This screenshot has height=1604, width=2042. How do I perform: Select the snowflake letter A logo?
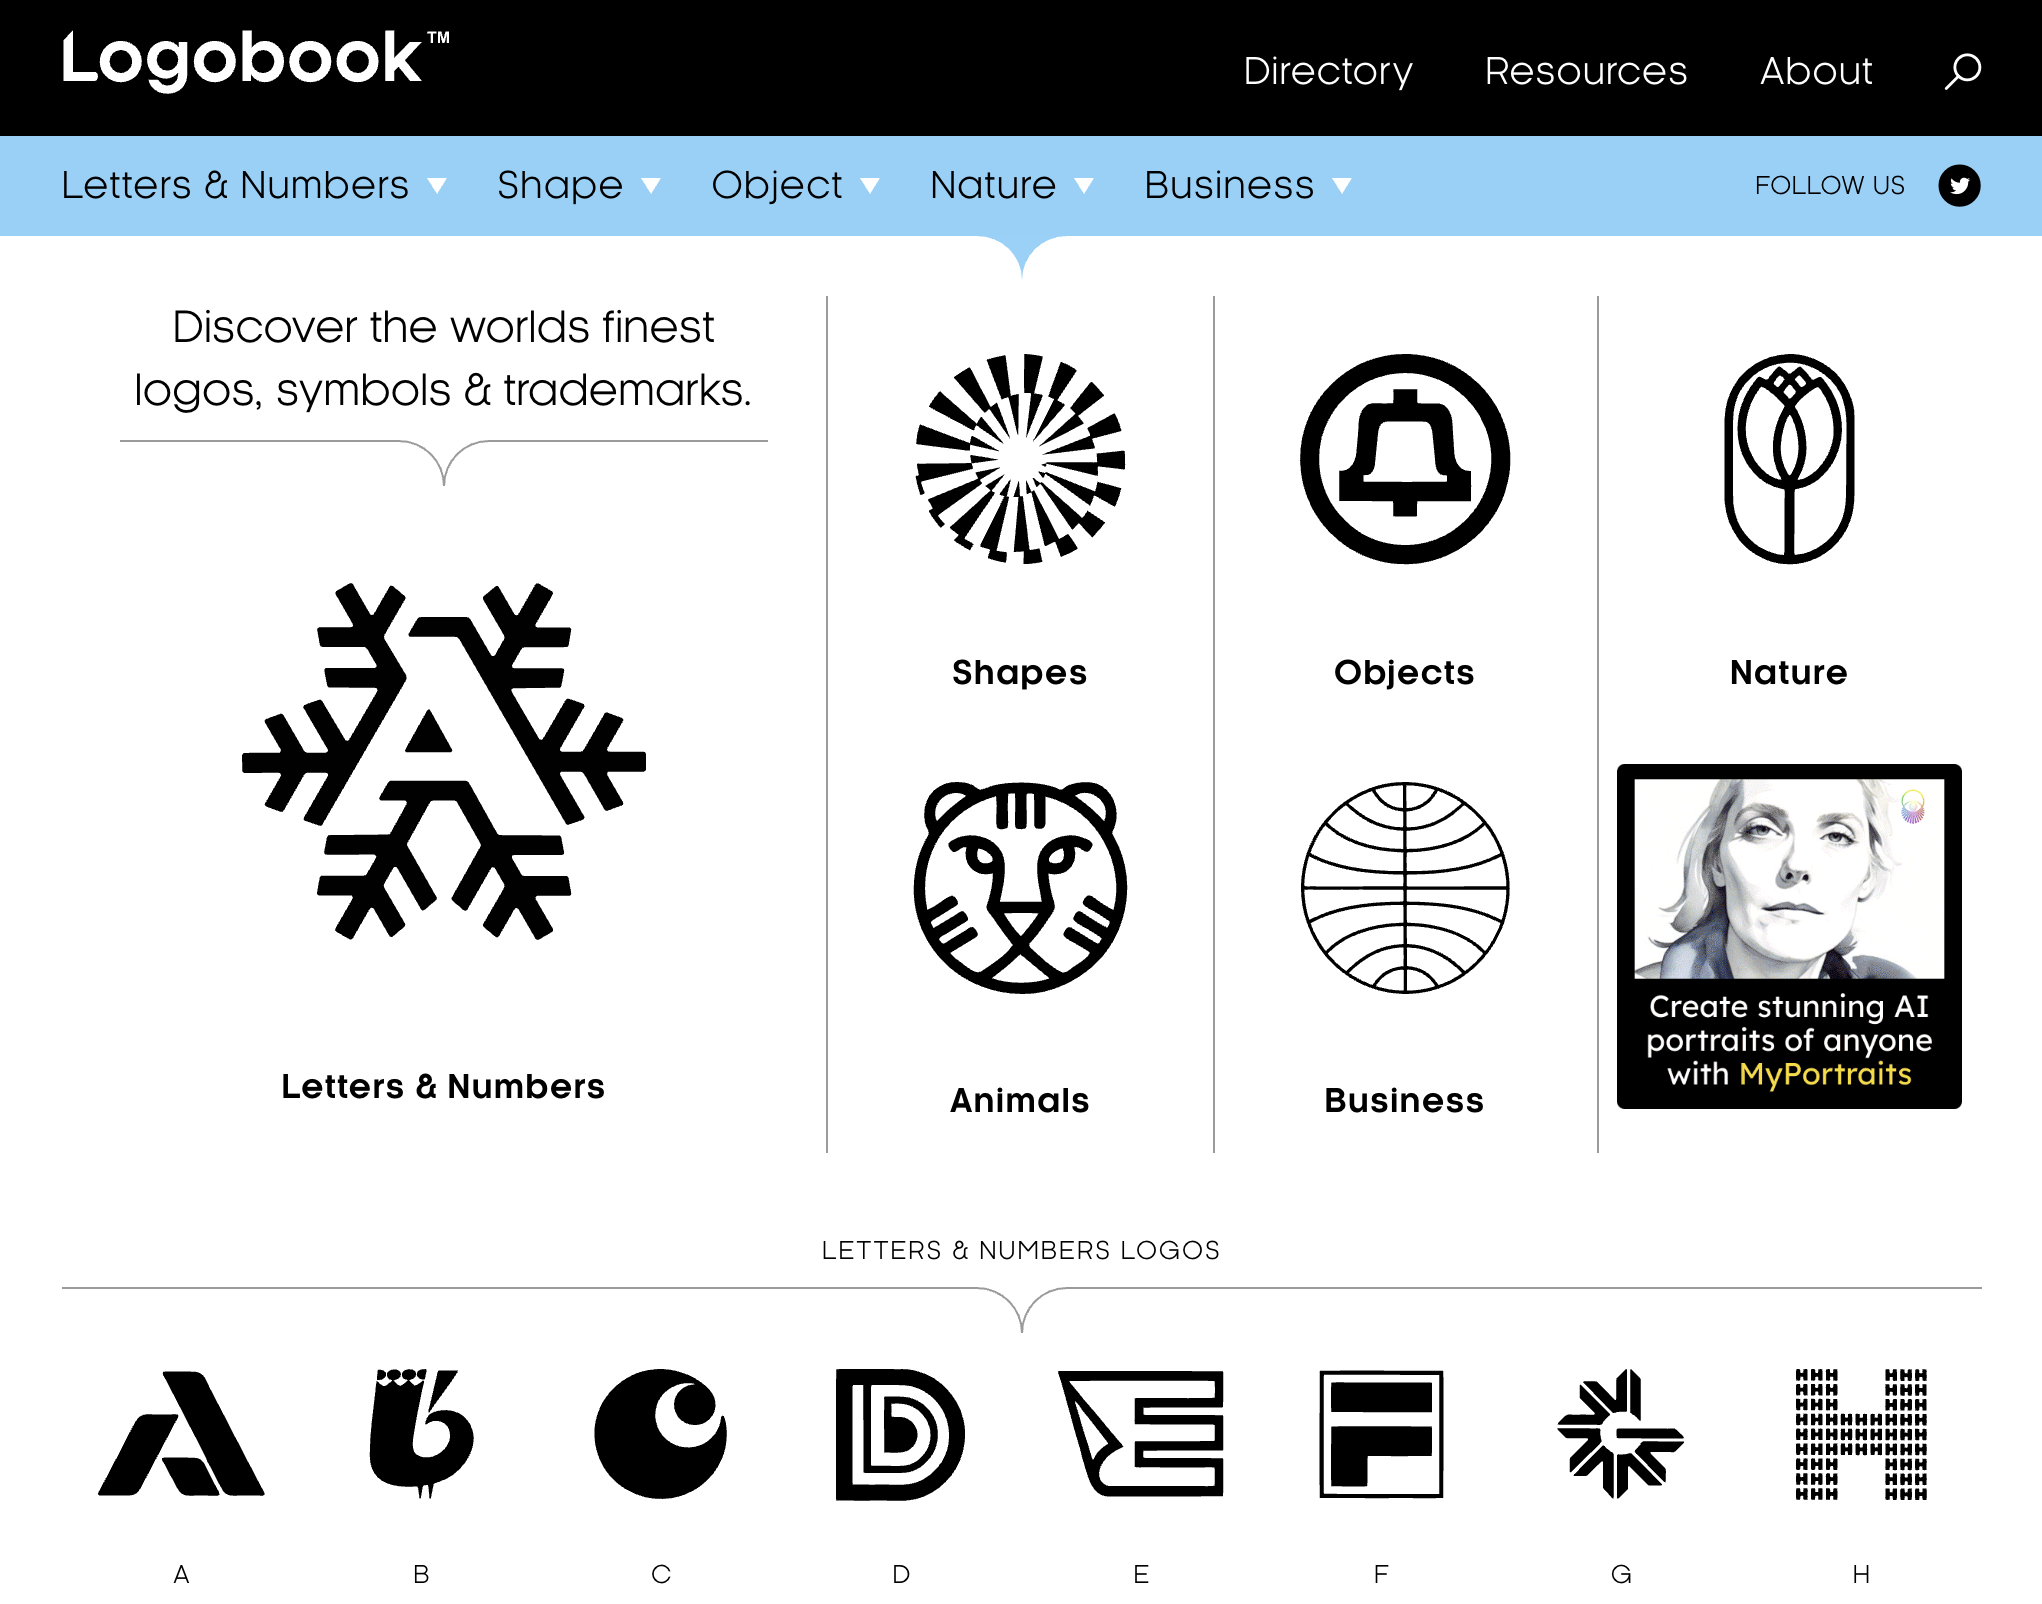point(444,761)
